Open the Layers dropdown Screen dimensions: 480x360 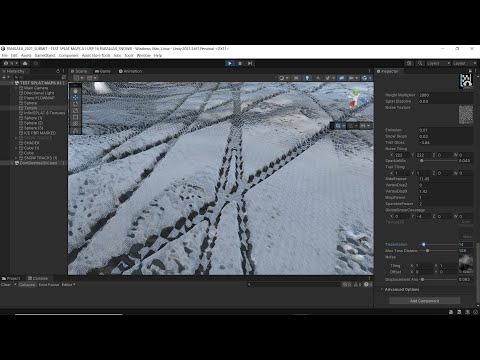438,63
